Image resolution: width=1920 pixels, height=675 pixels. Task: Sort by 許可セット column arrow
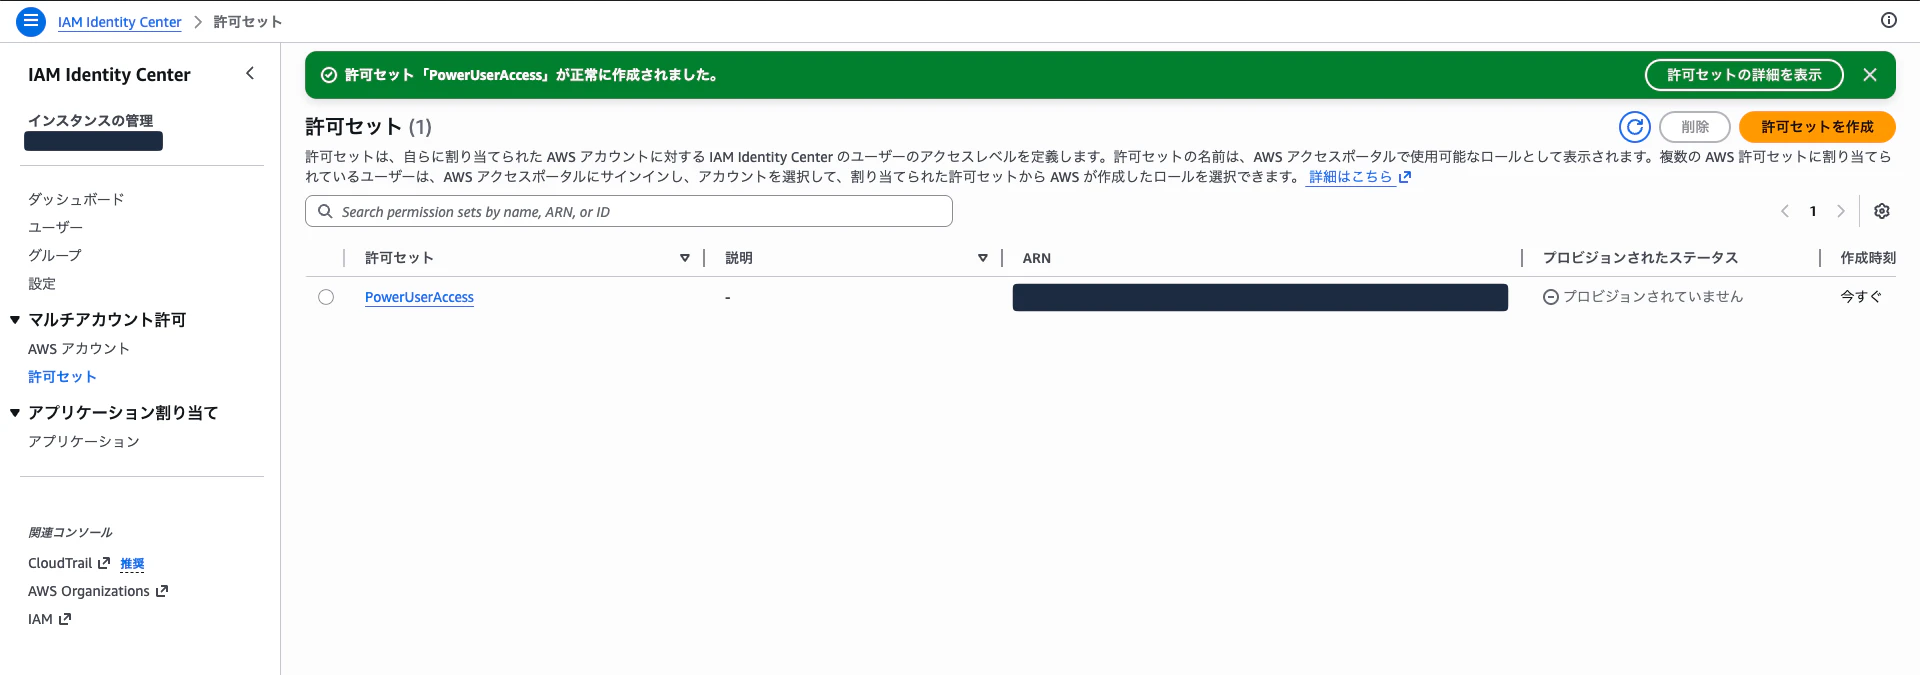685,258
